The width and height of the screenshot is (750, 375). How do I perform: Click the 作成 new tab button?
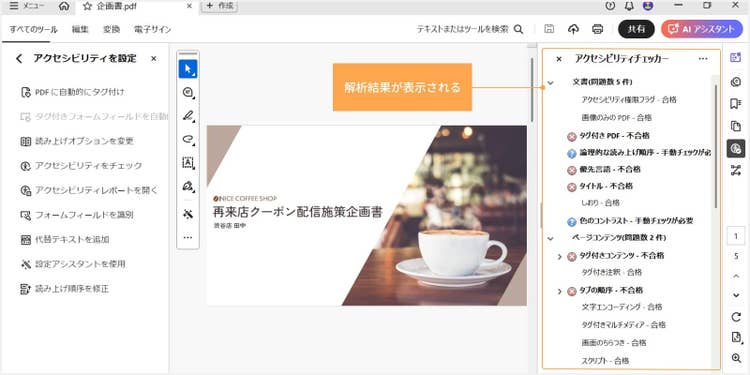point(220,6)
